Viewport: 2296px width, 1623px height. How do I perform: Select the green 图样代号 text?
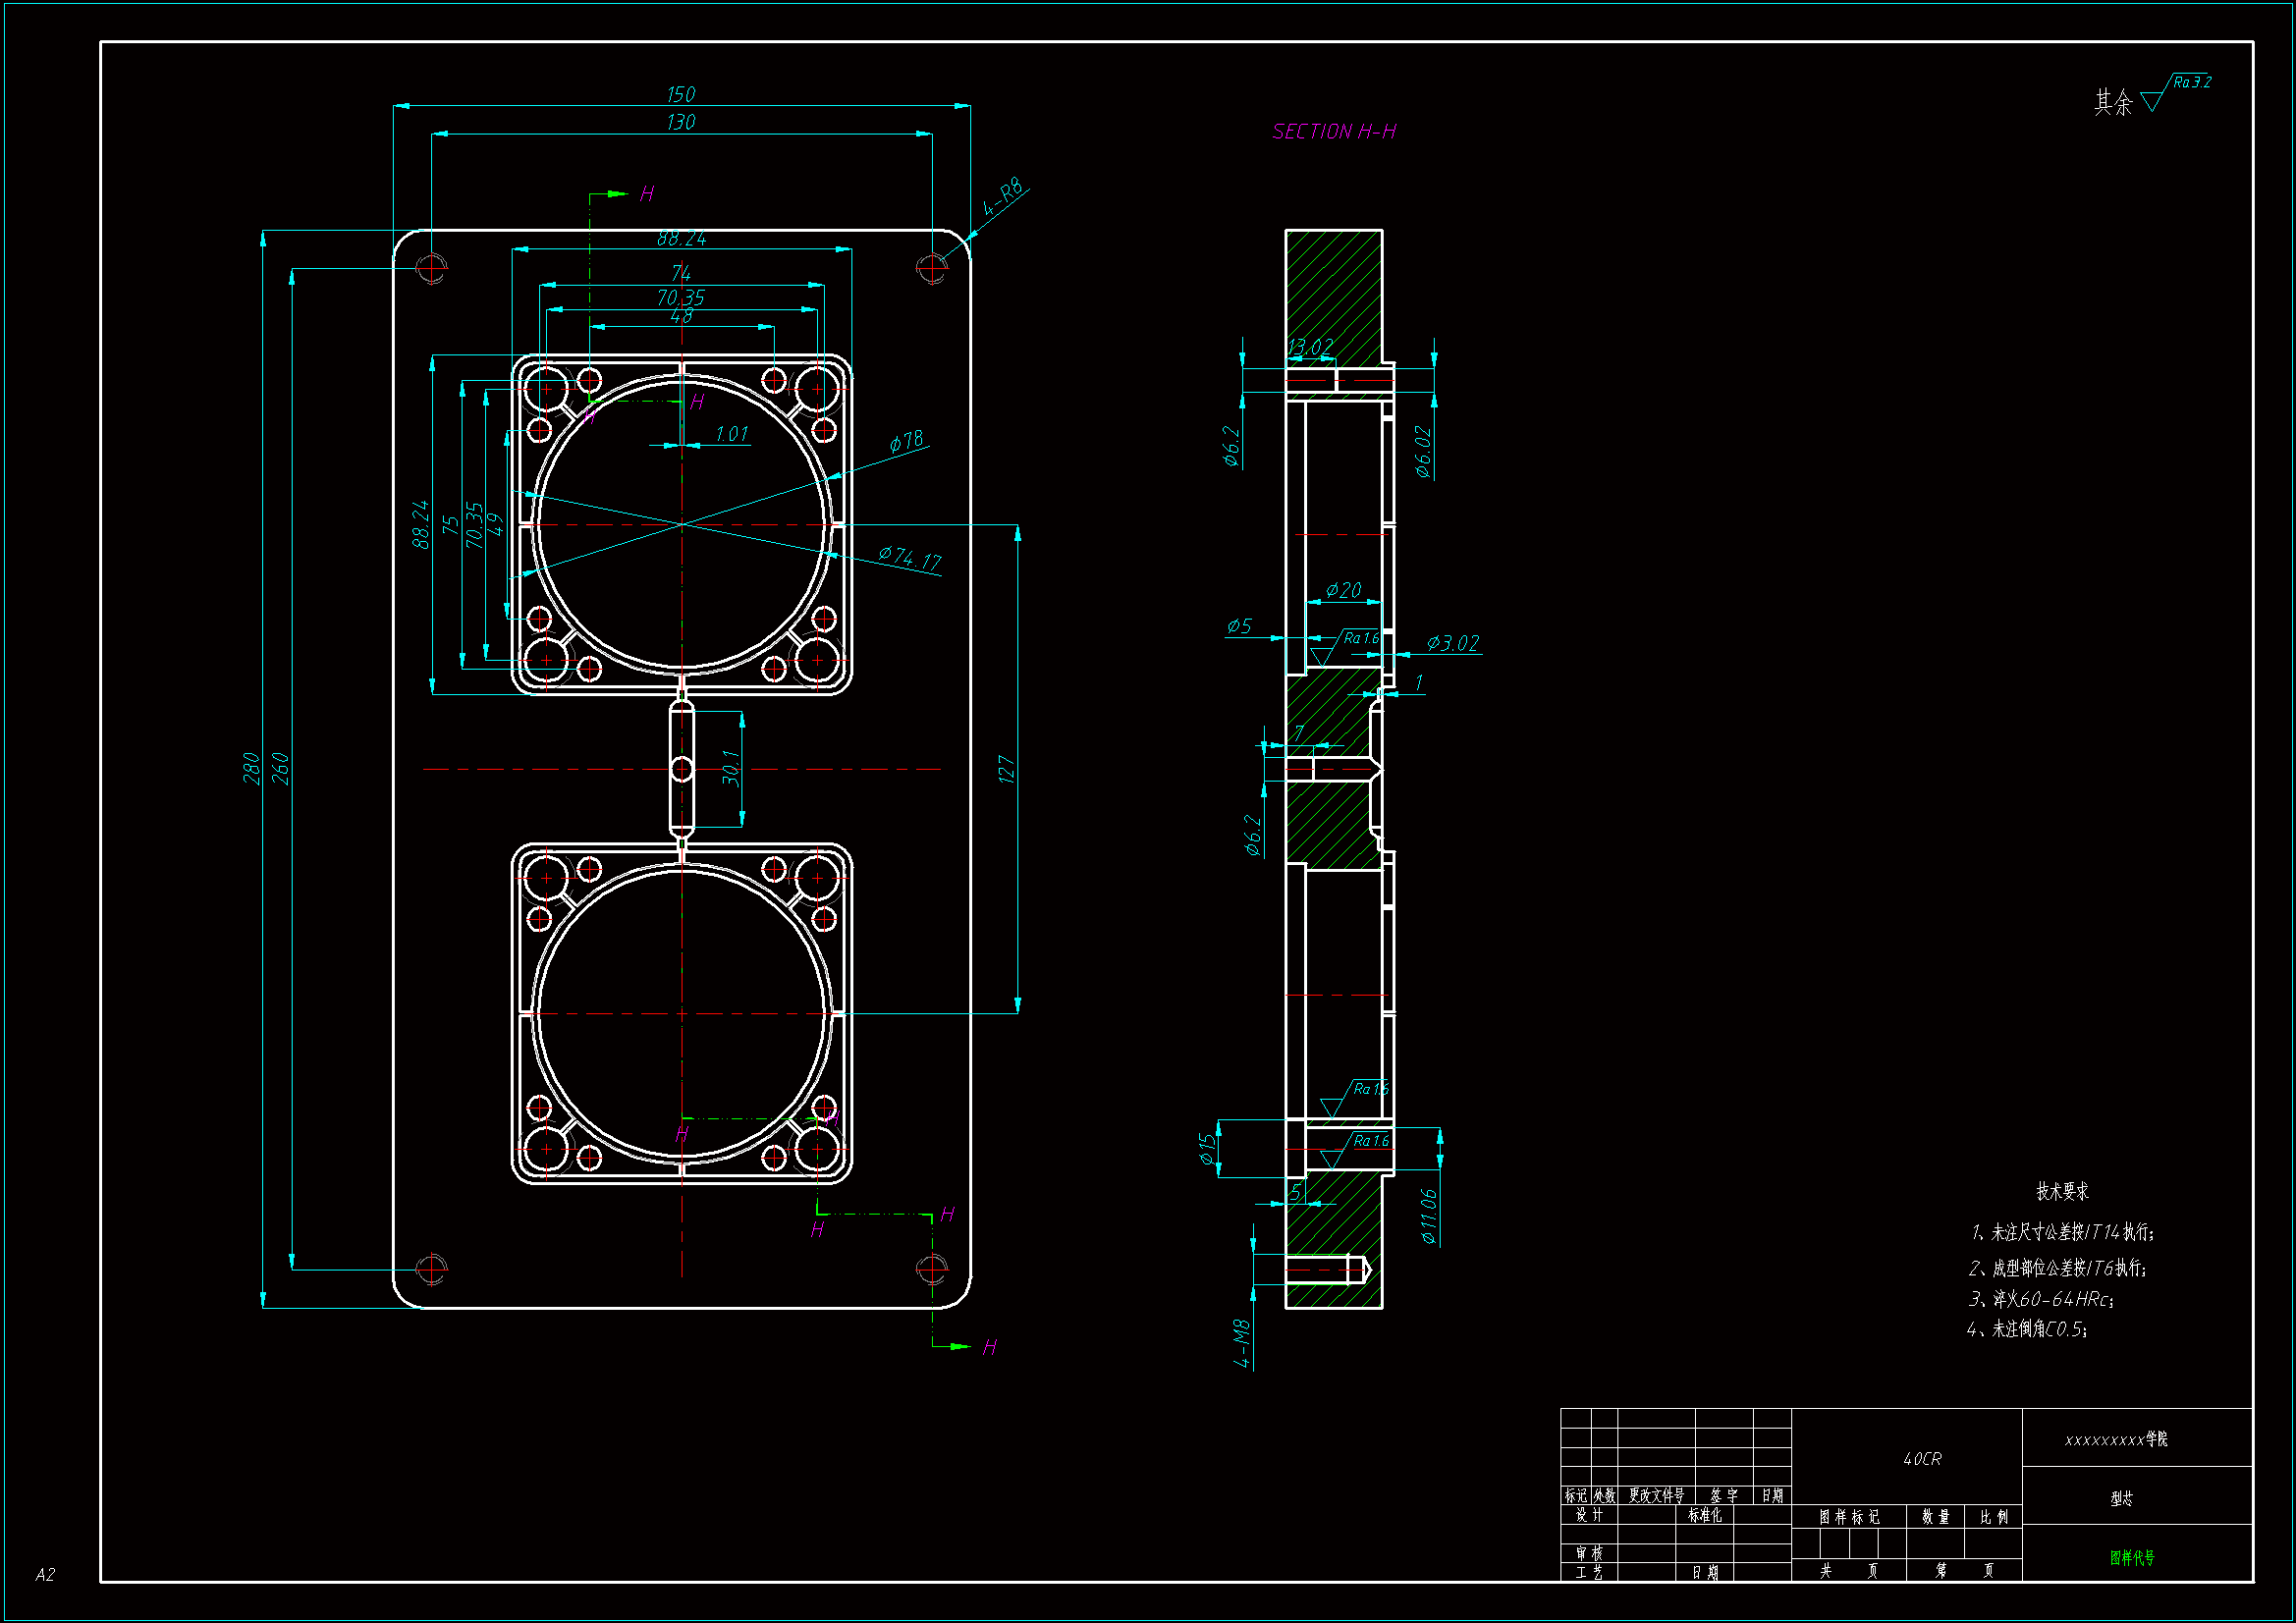click(x=2132, y=1557)
